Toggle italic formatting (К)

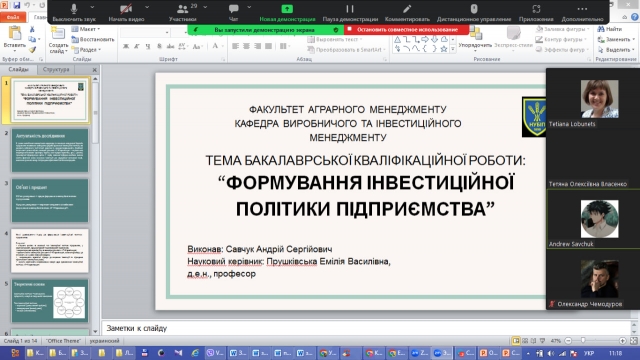(x=137, y=46)
